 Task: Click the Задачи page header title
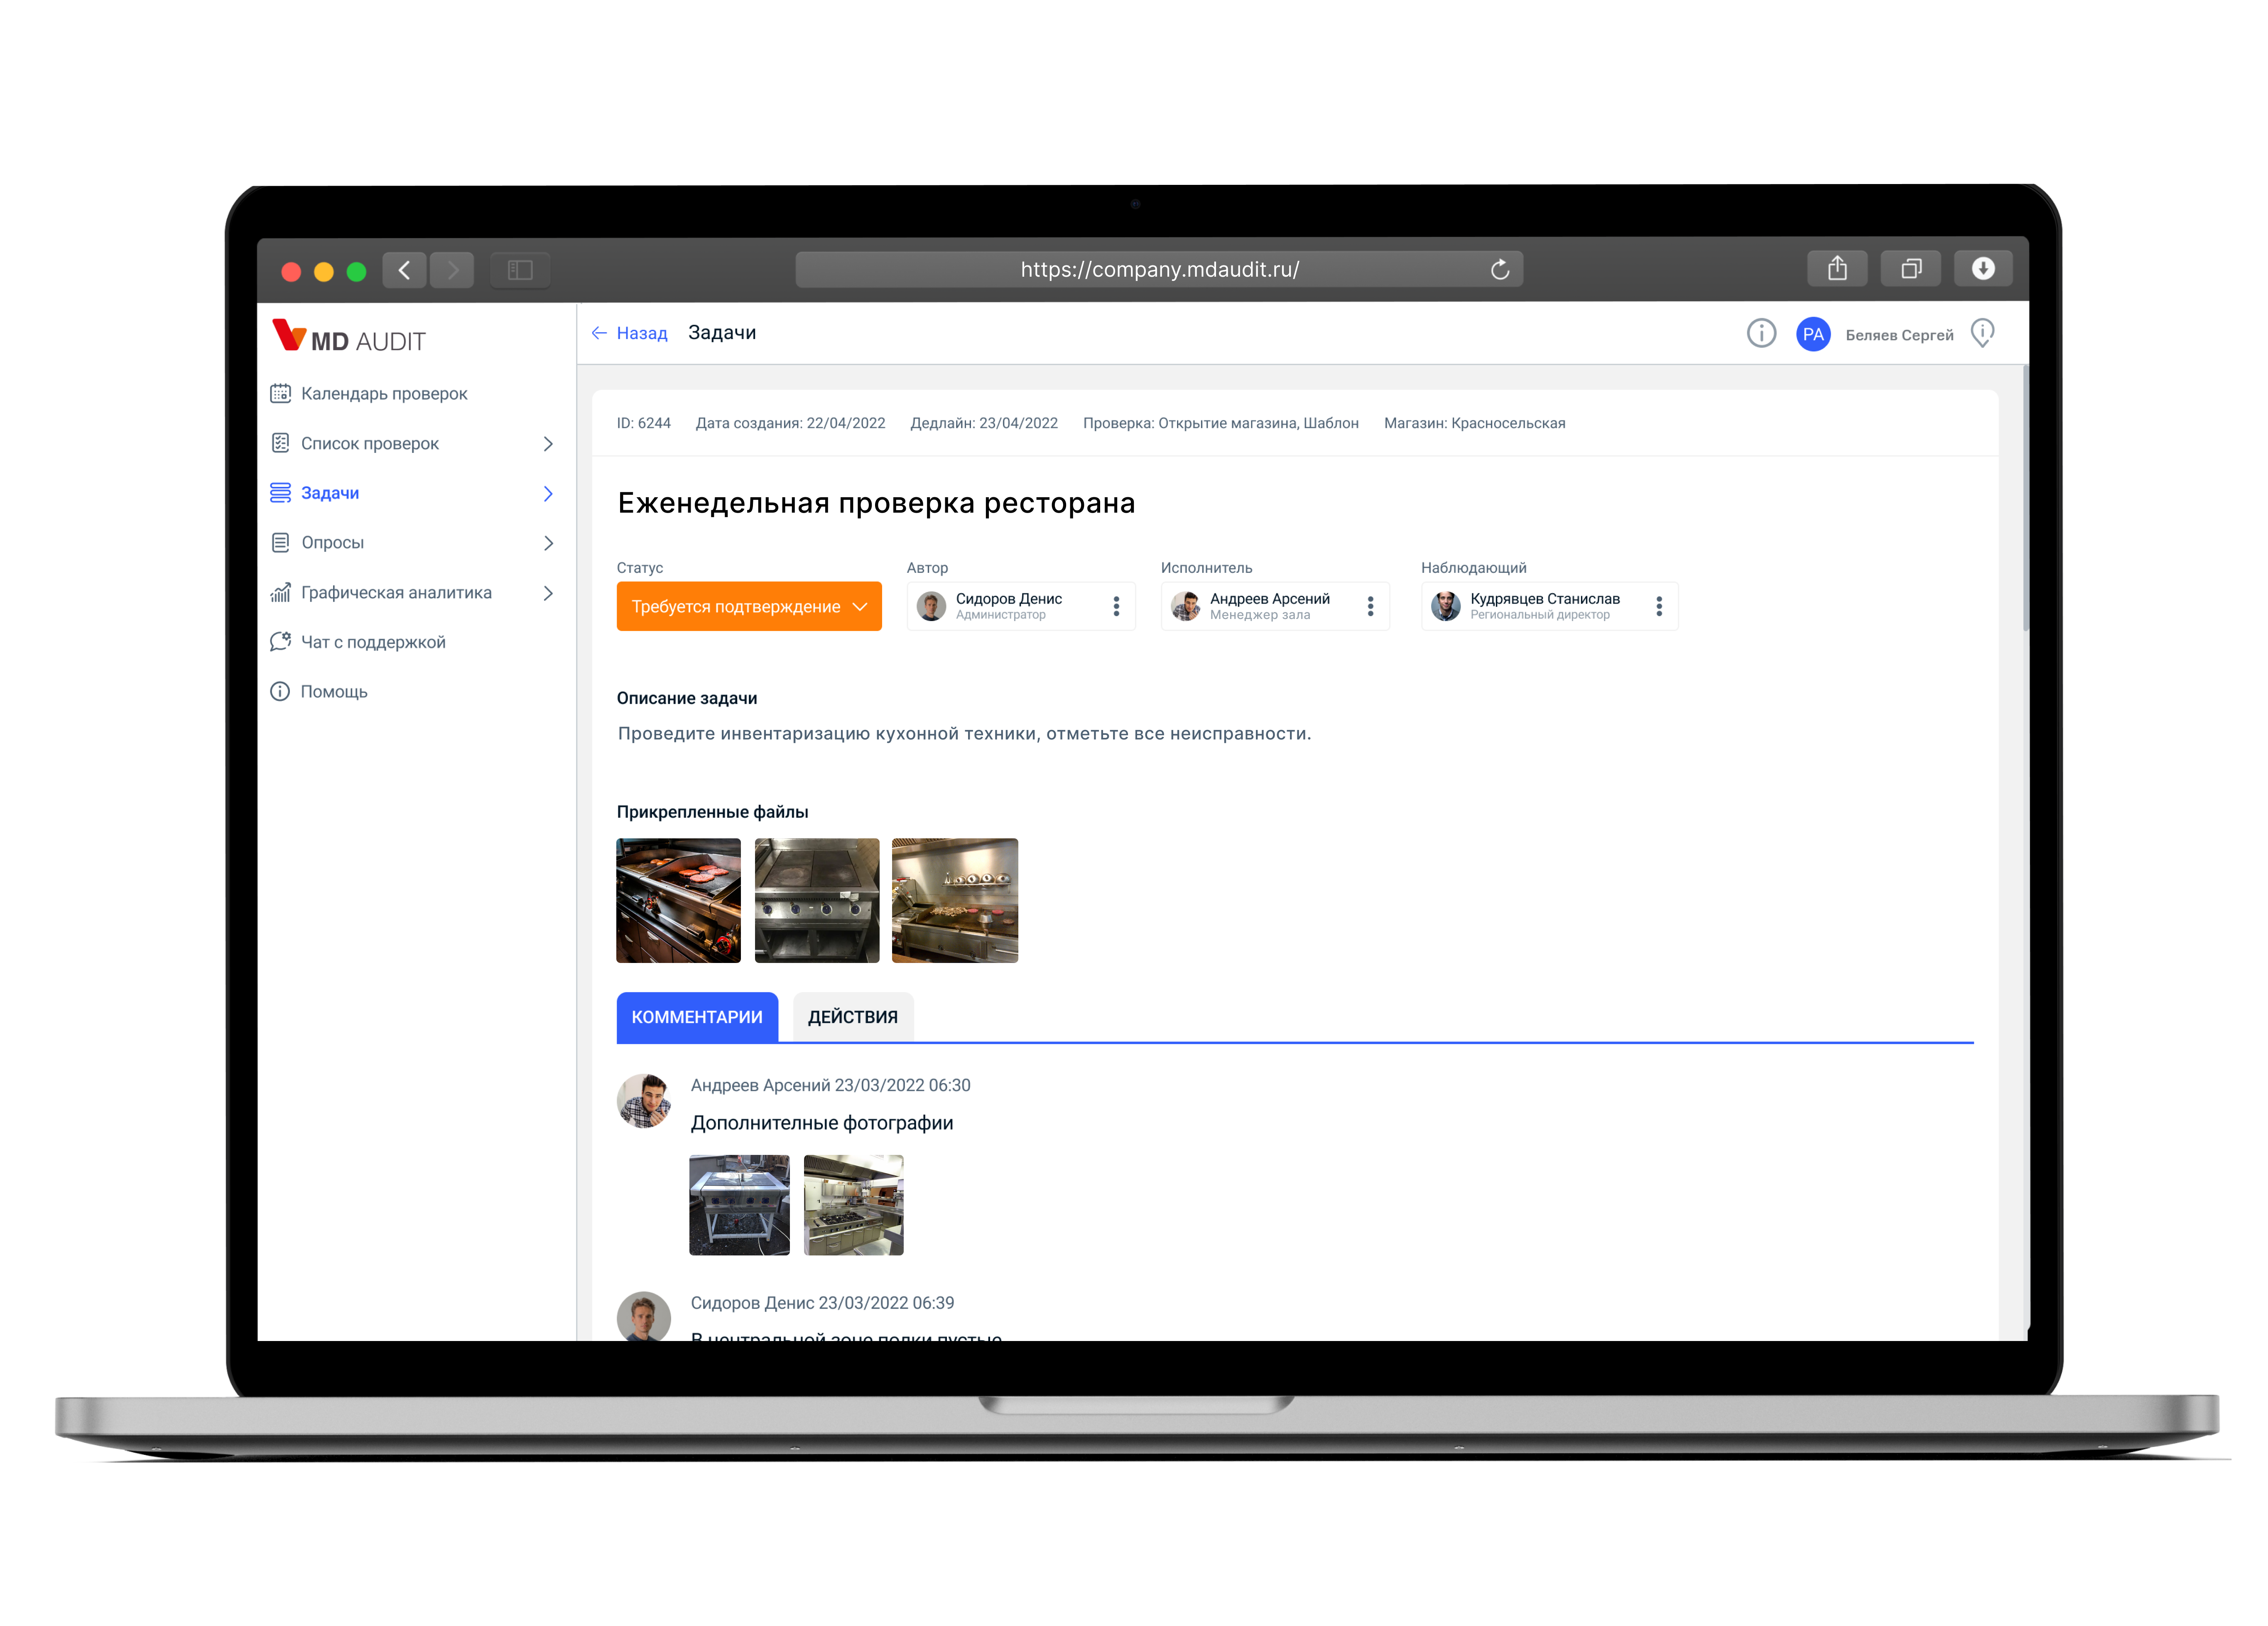[722, 333]
